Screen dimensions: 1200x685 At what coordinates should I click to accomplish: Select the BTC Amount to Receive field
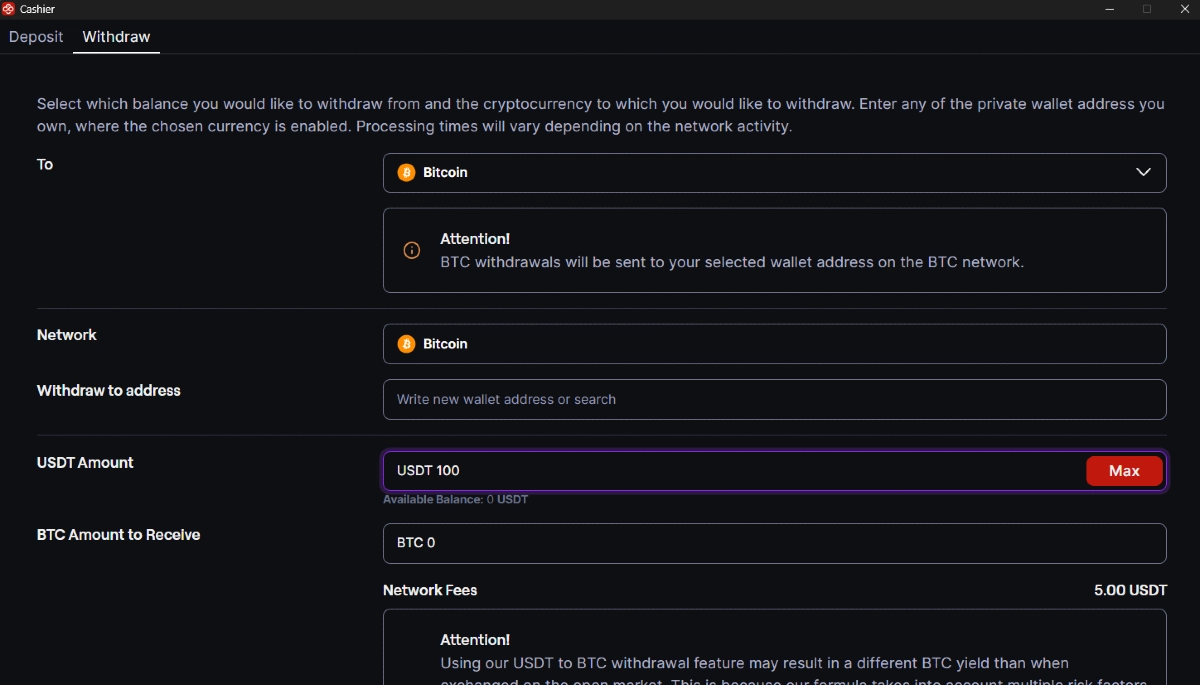coord(774,543)
